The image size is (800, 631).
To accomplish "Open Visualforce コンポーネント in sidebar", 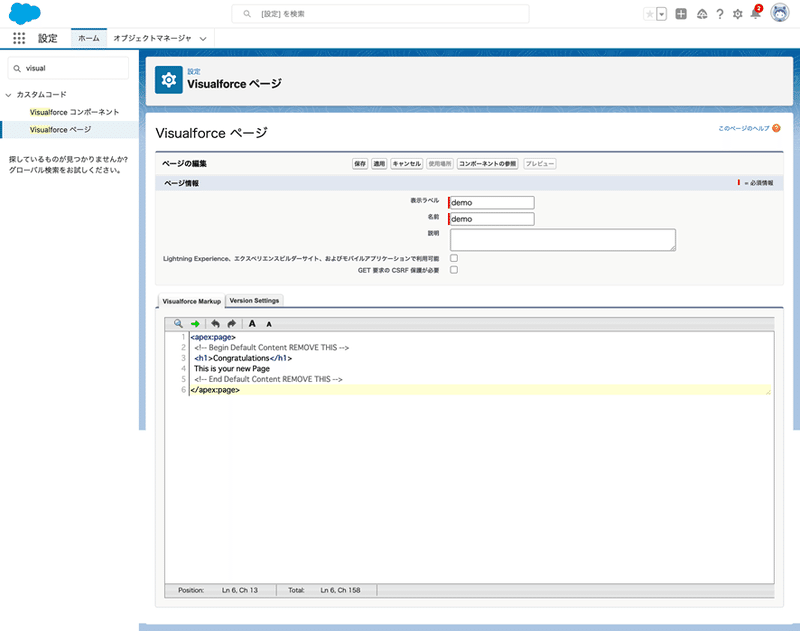I will (x=74, y=112).
